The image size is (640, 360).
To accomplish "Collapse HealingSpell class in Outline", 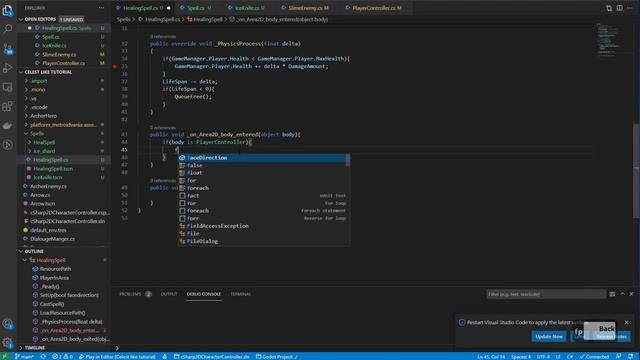I will (x=25, y=260).
